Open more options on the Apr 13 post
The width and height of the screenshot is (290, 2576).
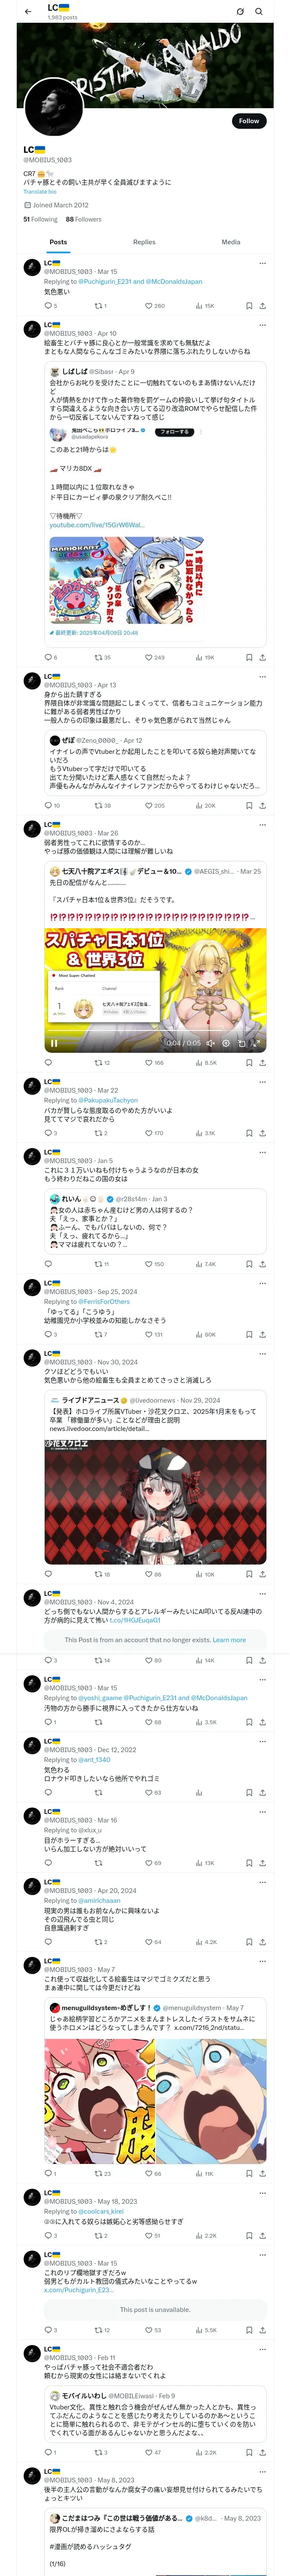click(x=262, y=677)
